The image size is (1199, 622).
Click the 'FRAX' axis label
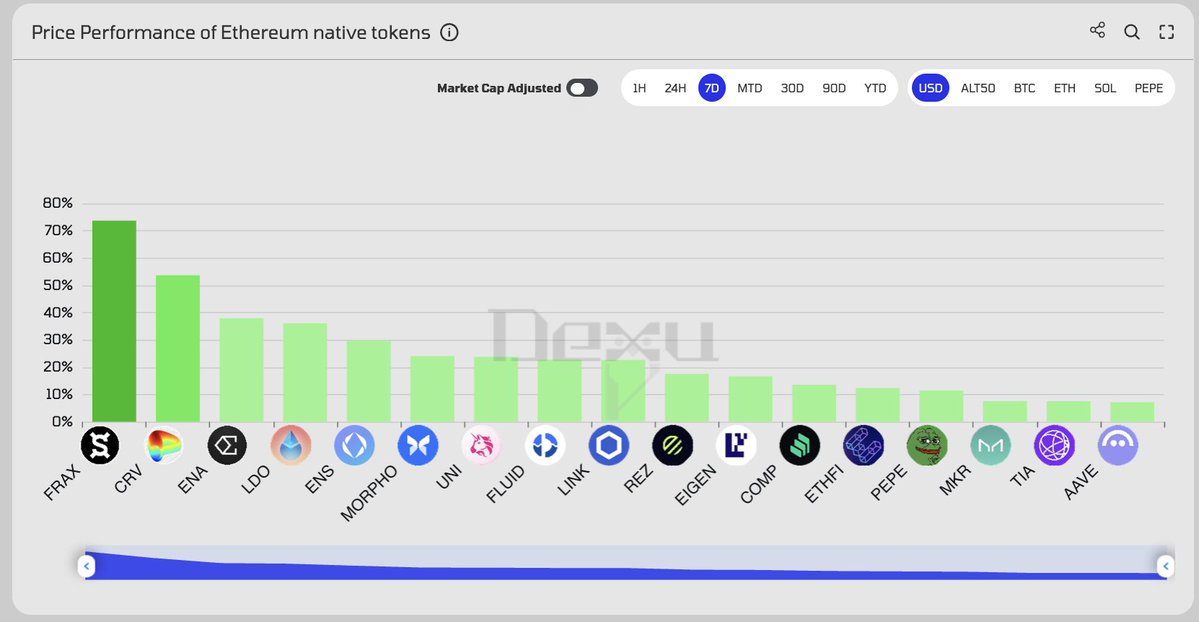pyautogui.click(x=63, y=483)
